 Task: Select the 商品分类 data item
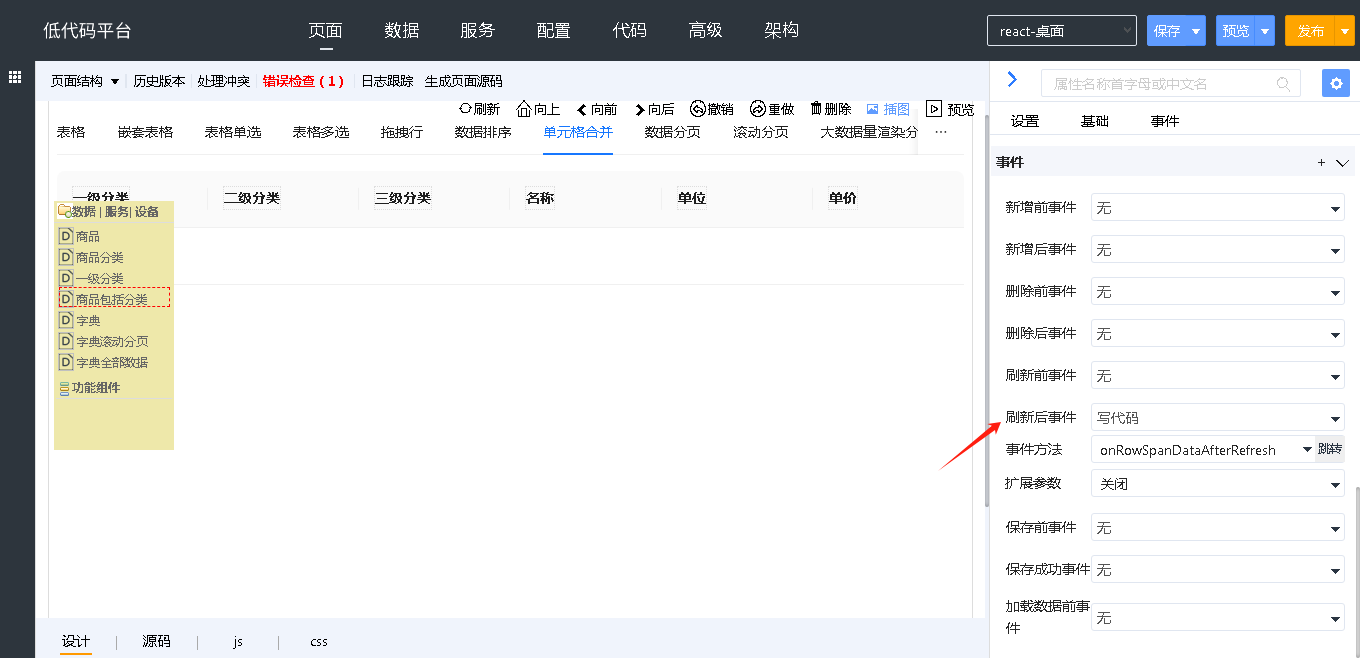pos(91,258)
